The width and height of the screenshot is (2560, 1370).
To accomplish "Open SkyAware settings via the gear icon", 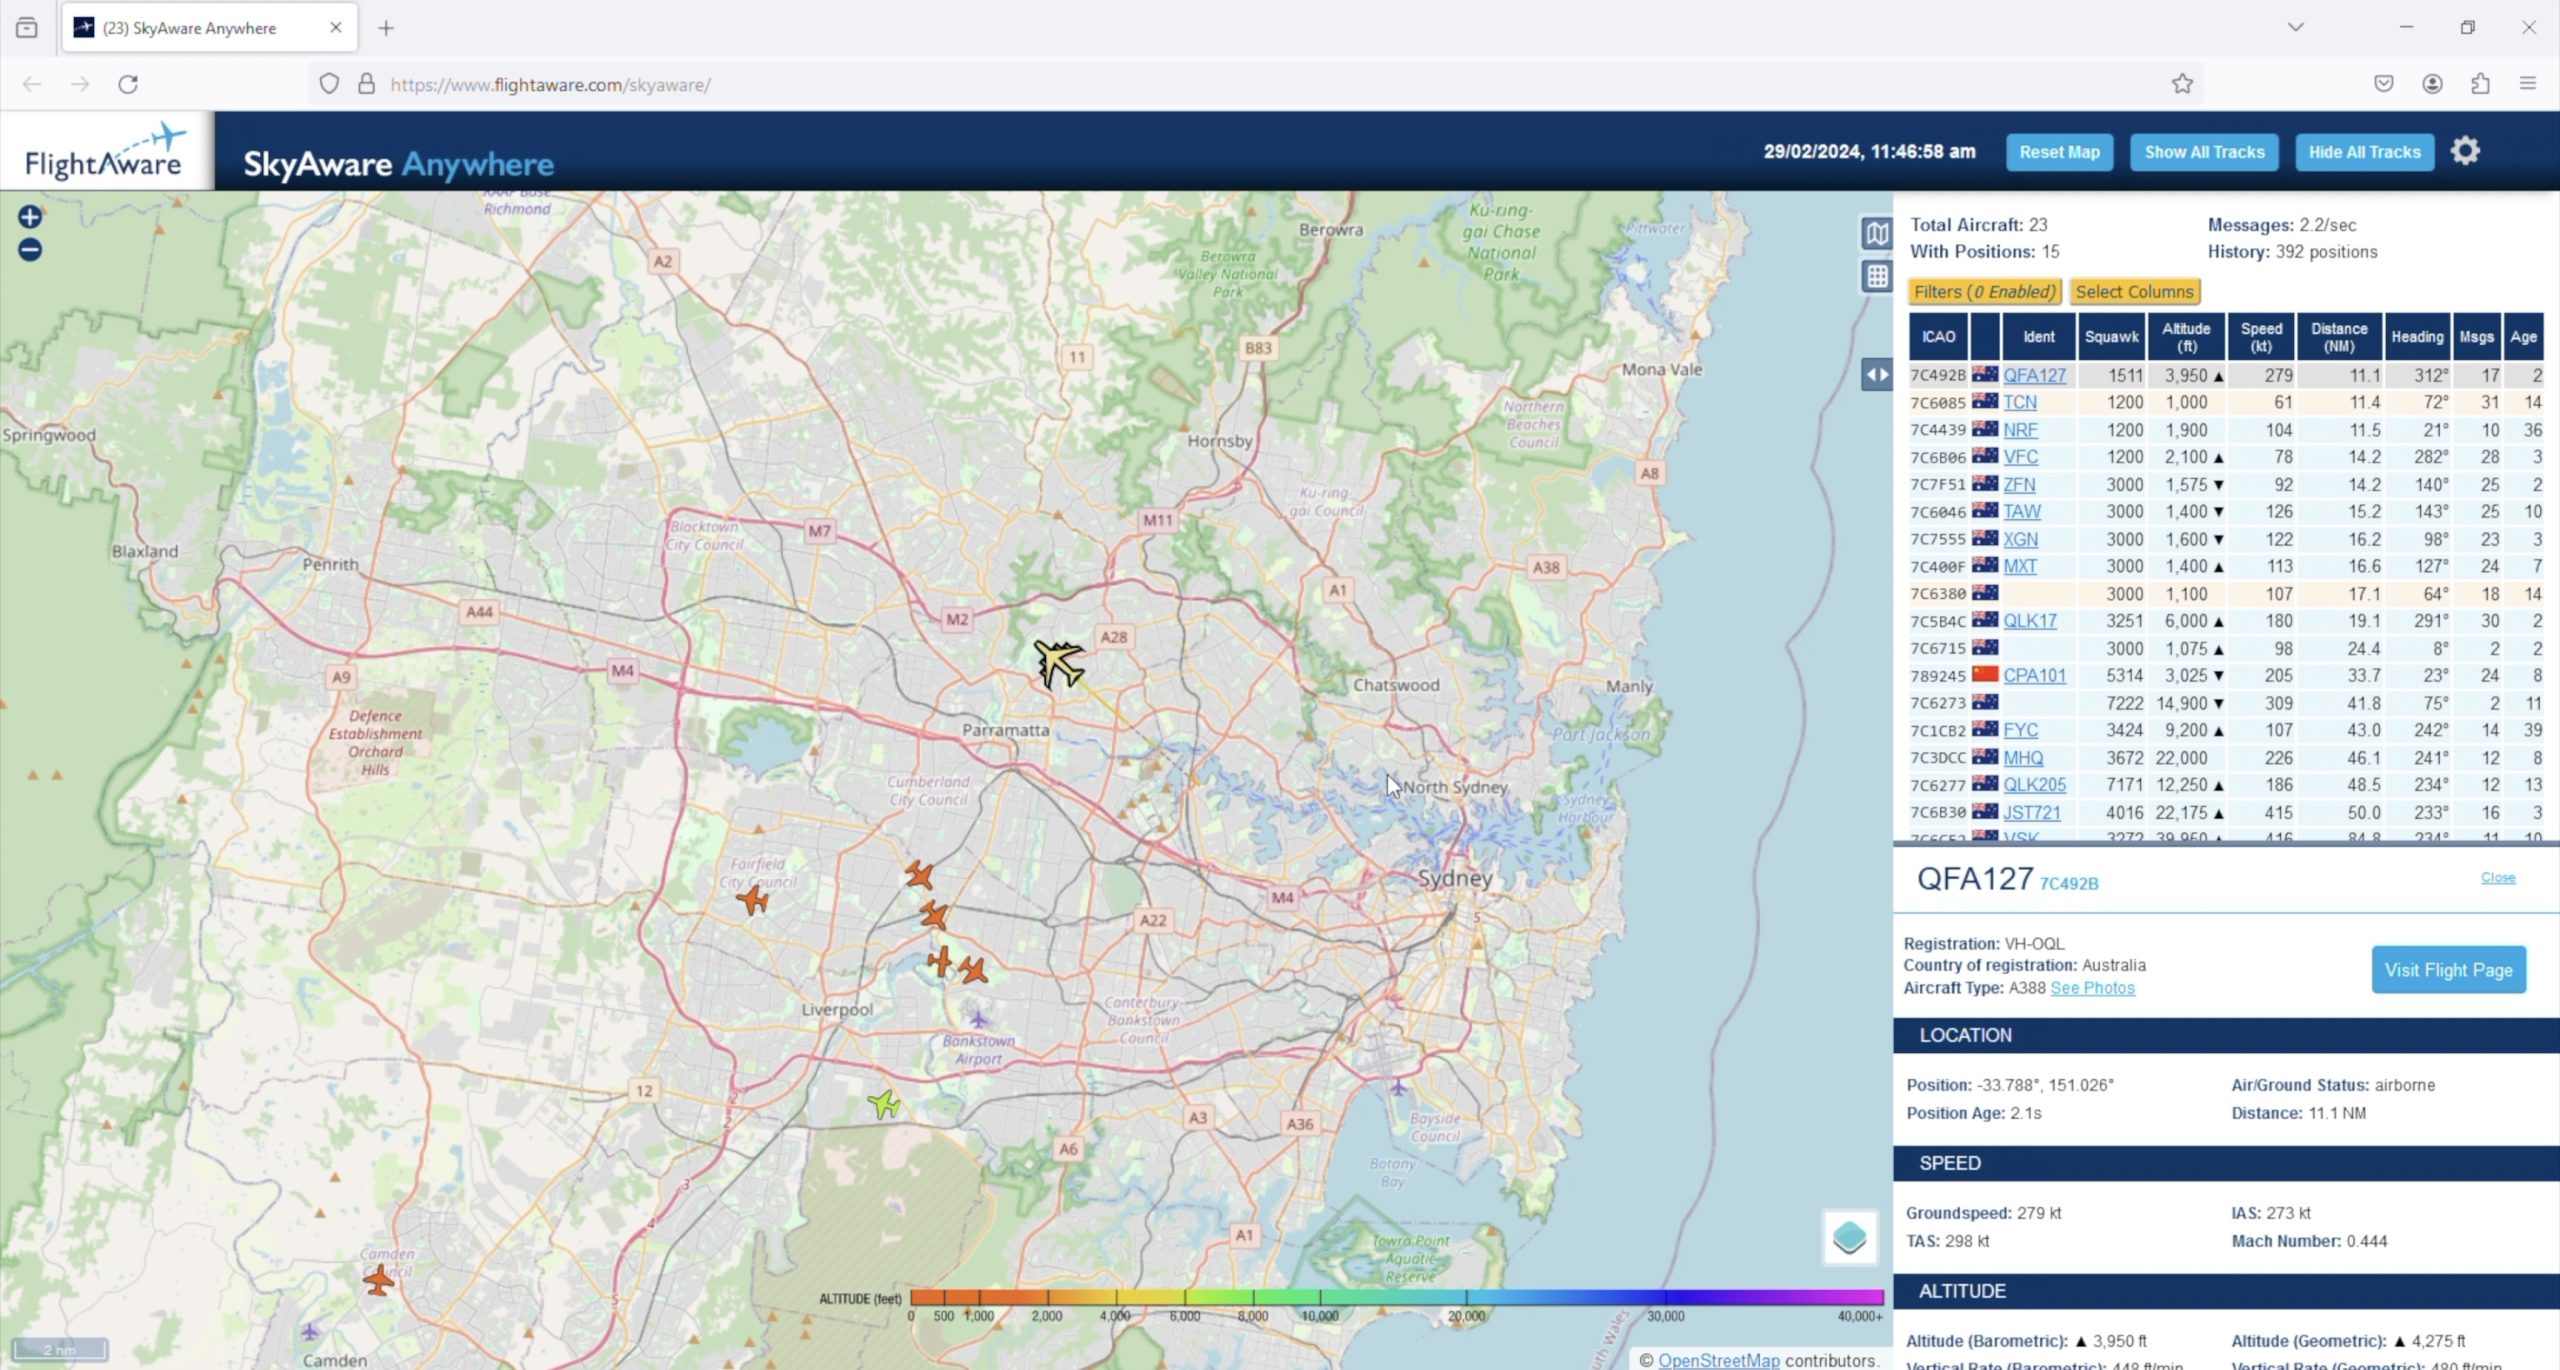I will point(2466,150).
